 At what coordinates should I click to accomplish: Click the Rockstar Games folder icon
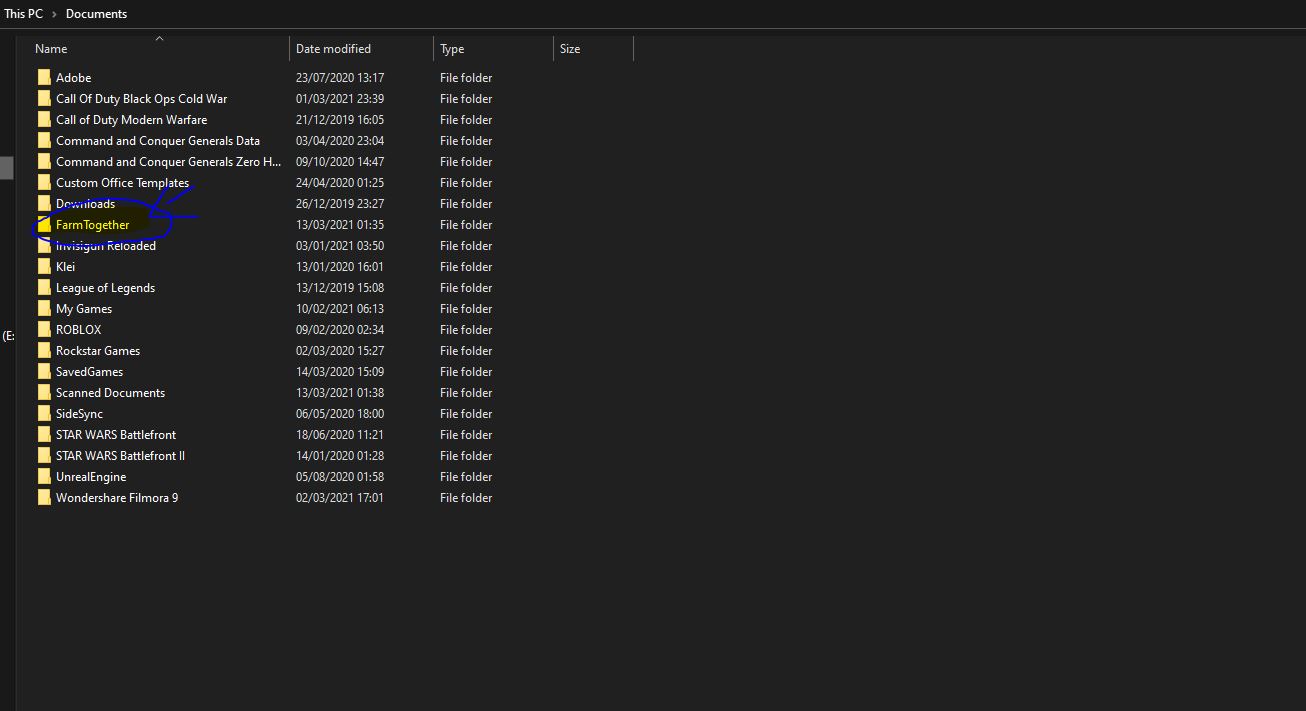(44, 351)
